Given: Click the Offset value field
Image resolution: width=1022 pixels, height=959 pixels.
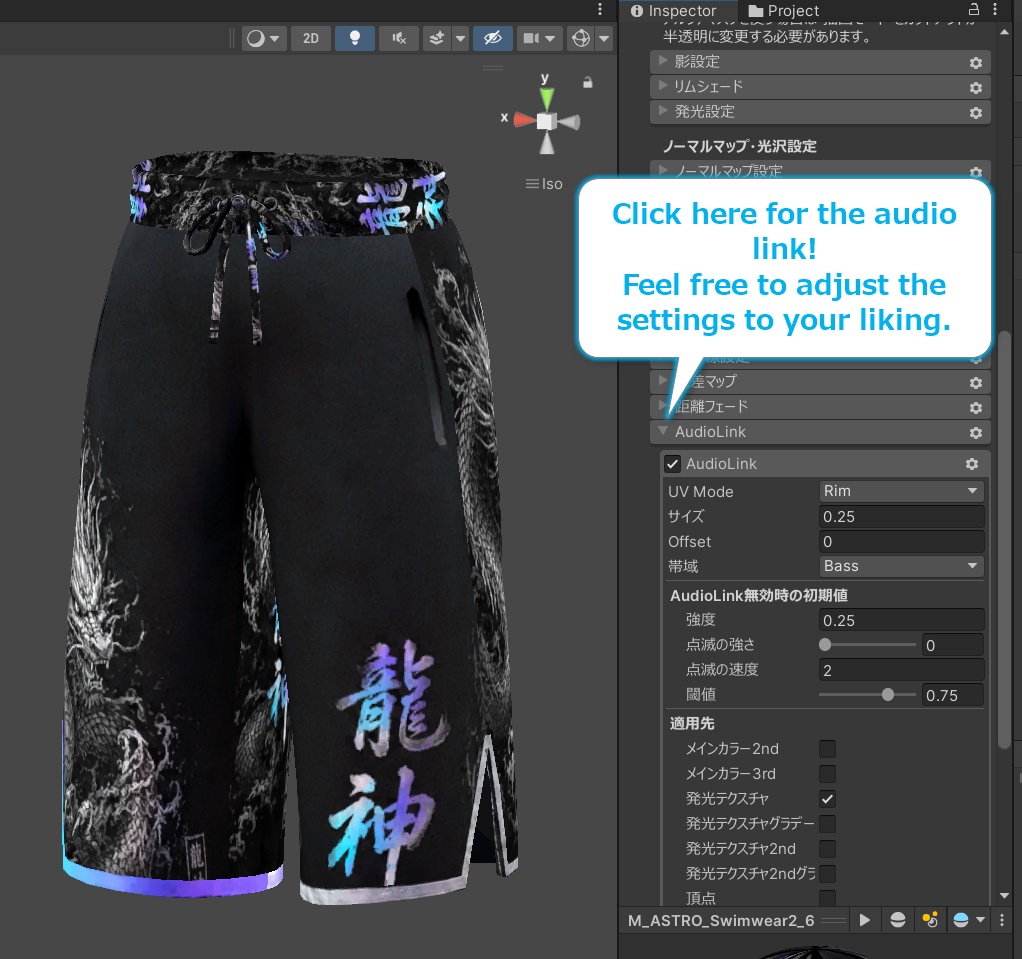Looking at the screenshot, I should [x=901, y=542].
